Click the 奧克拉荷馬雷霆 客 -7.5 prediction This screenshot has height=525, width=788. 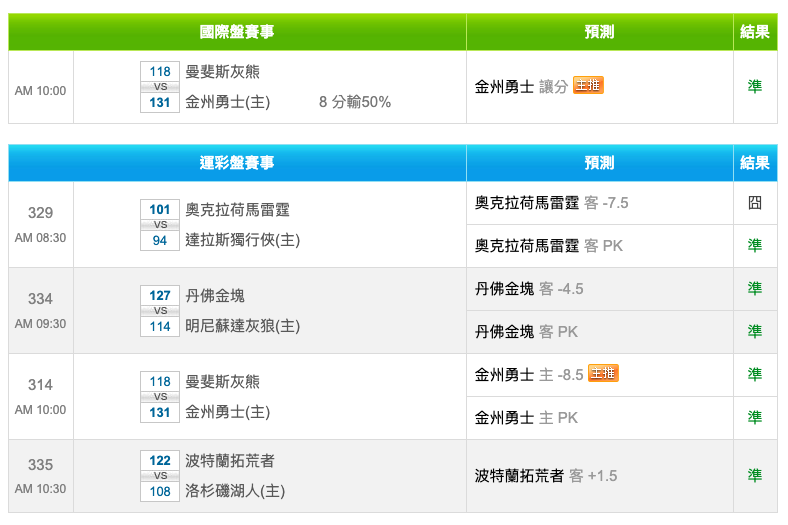point(551,203)
